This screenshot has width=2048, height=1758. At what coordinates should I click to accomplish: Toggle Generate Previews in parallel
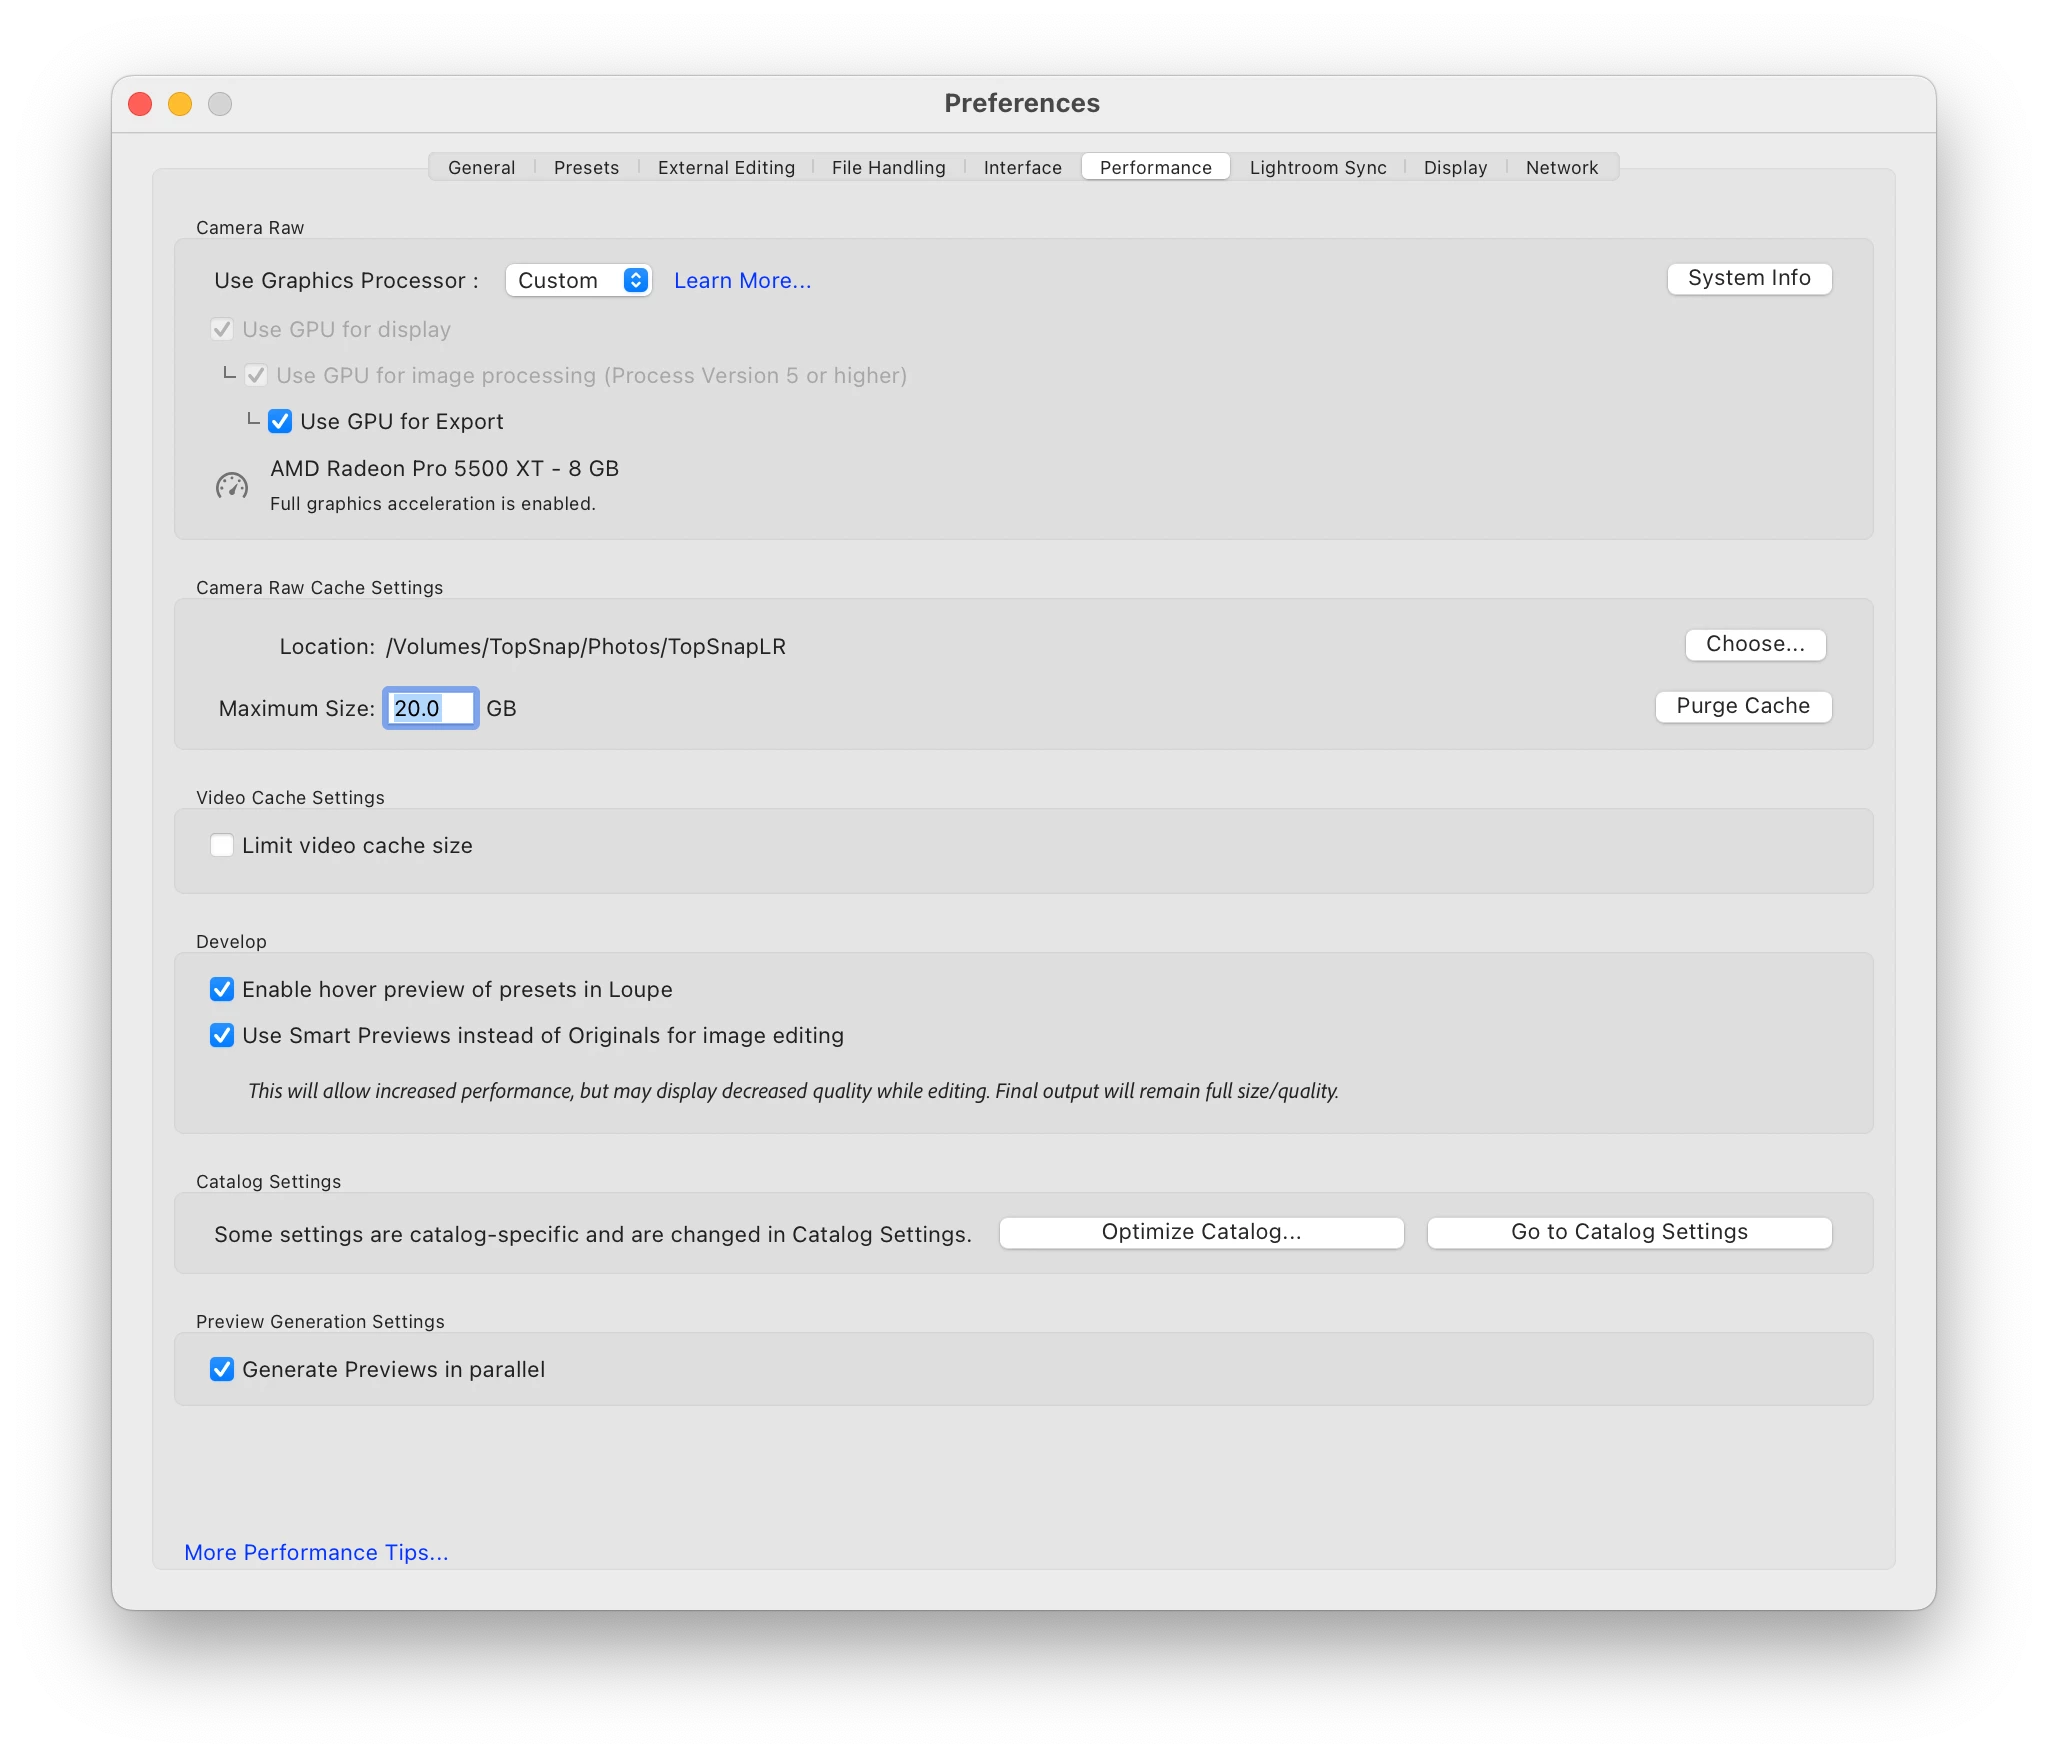pyautogui.click(x=222, y=1370)
